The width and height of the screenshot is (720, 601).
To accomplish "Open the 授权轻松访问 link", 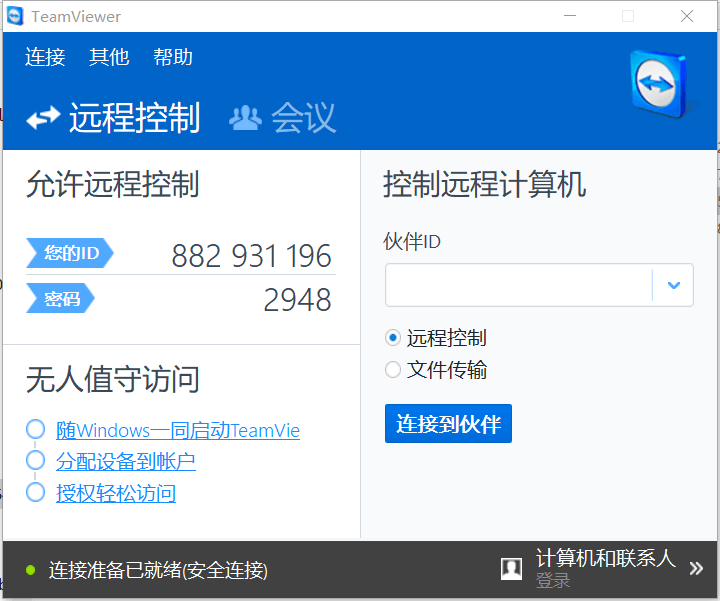I will point(116,494).
